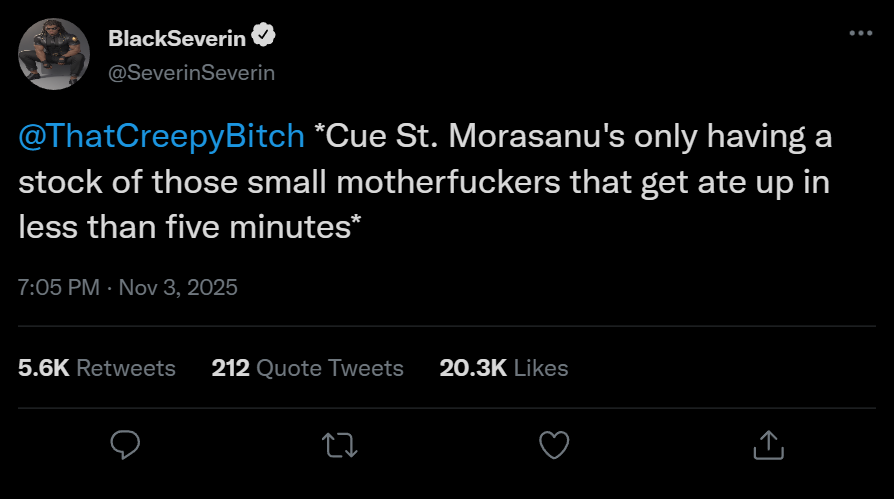Click the verified checkmark badge
Viewport: 894px width, 499px height.
point(263,38)
